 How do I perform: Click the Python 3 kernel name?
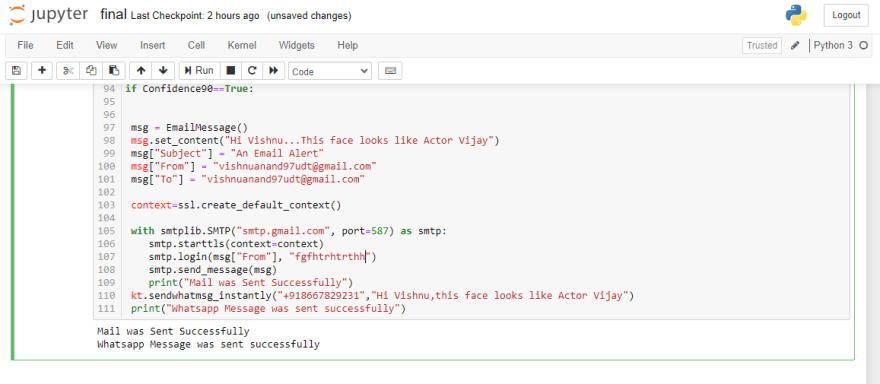pyautogui.click(x=833, y=45)
